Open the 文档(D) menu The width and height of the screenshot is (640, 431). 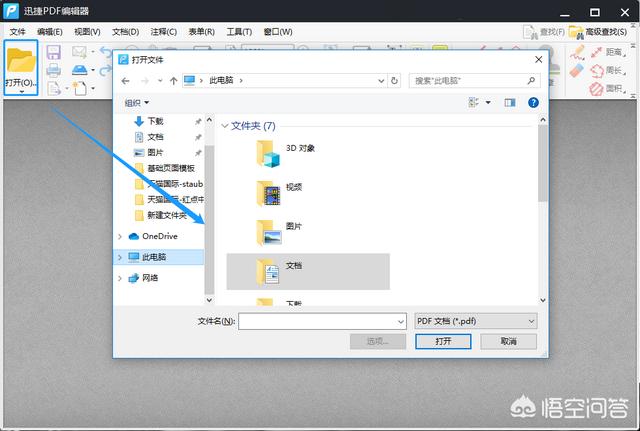click(x=125, y=32)
